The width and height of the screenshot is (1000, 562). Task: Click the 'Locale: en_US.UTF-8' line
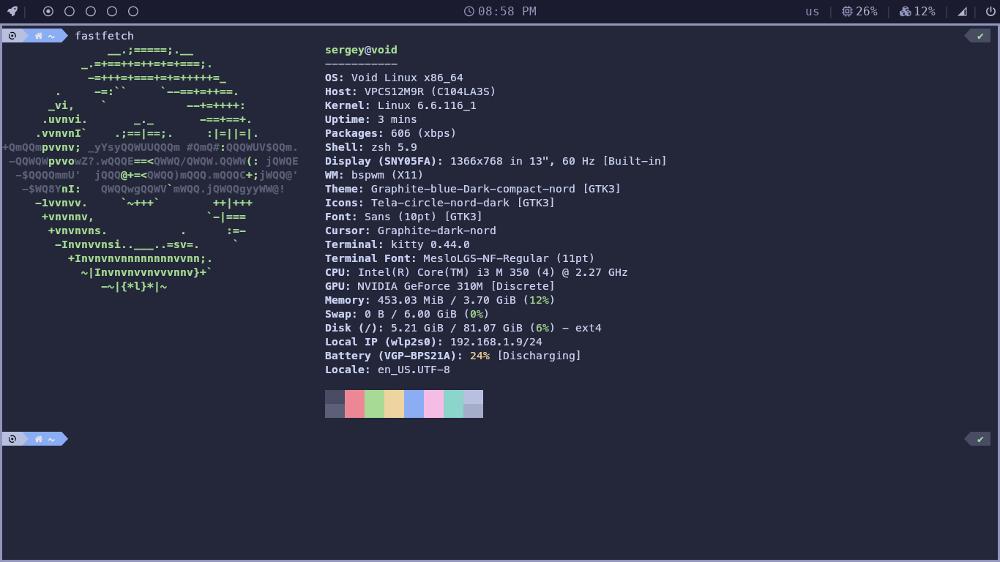(387, 370)
